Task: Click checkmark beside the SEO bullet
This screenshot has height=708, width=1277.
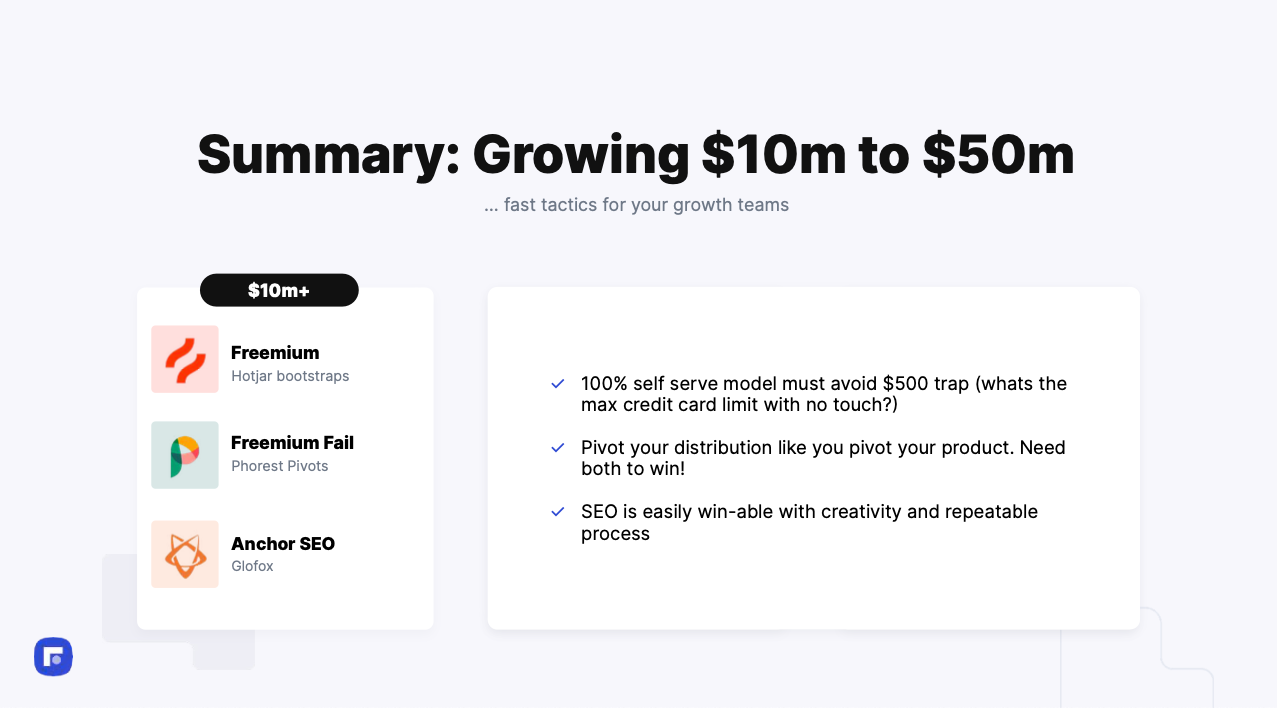Action: pos(558,511)
